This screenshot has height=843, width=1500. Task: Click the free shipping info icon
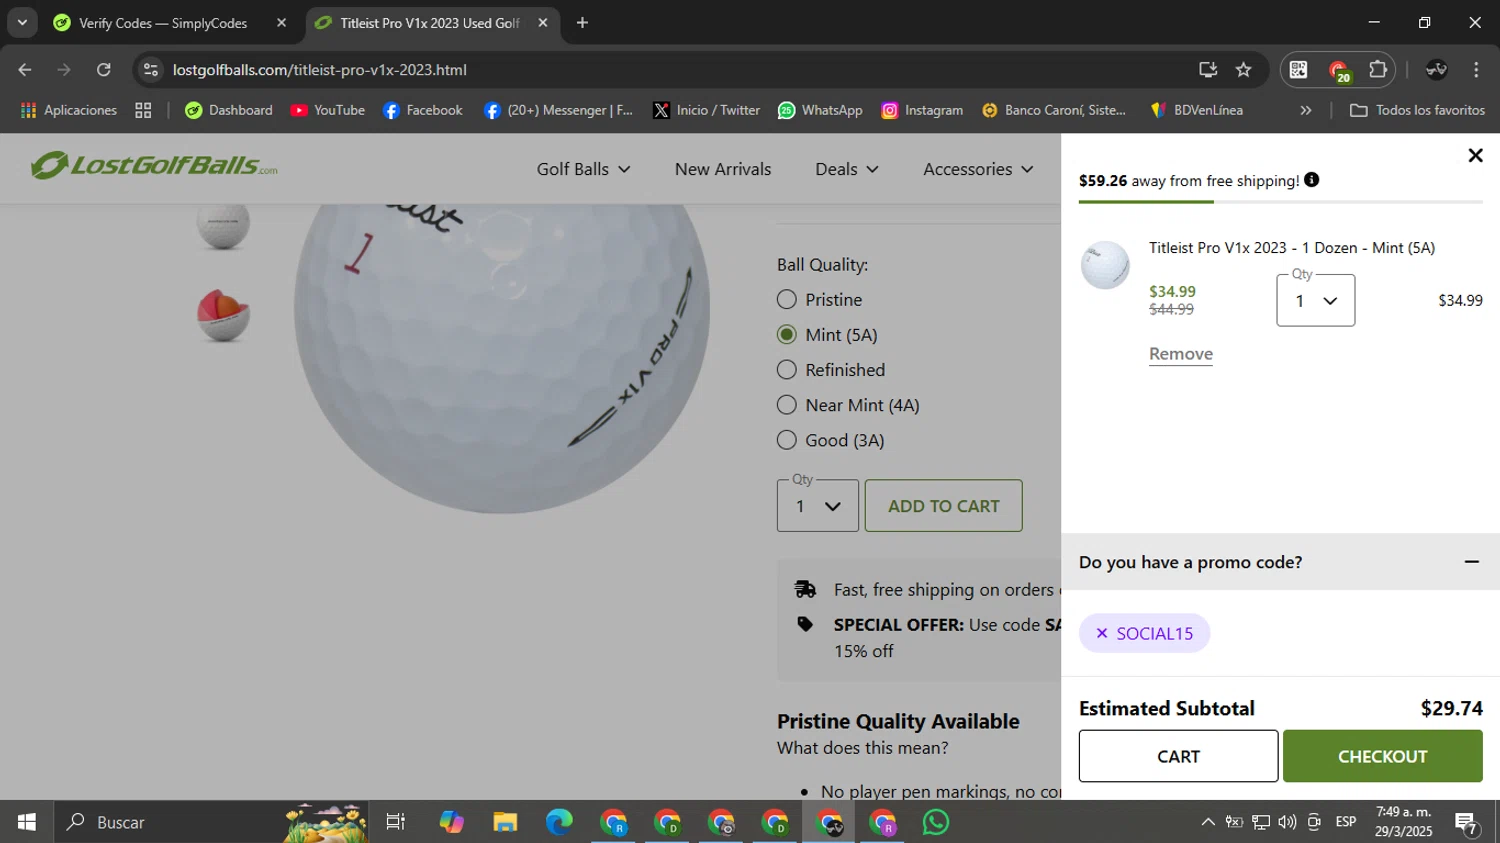point(1312,180)
